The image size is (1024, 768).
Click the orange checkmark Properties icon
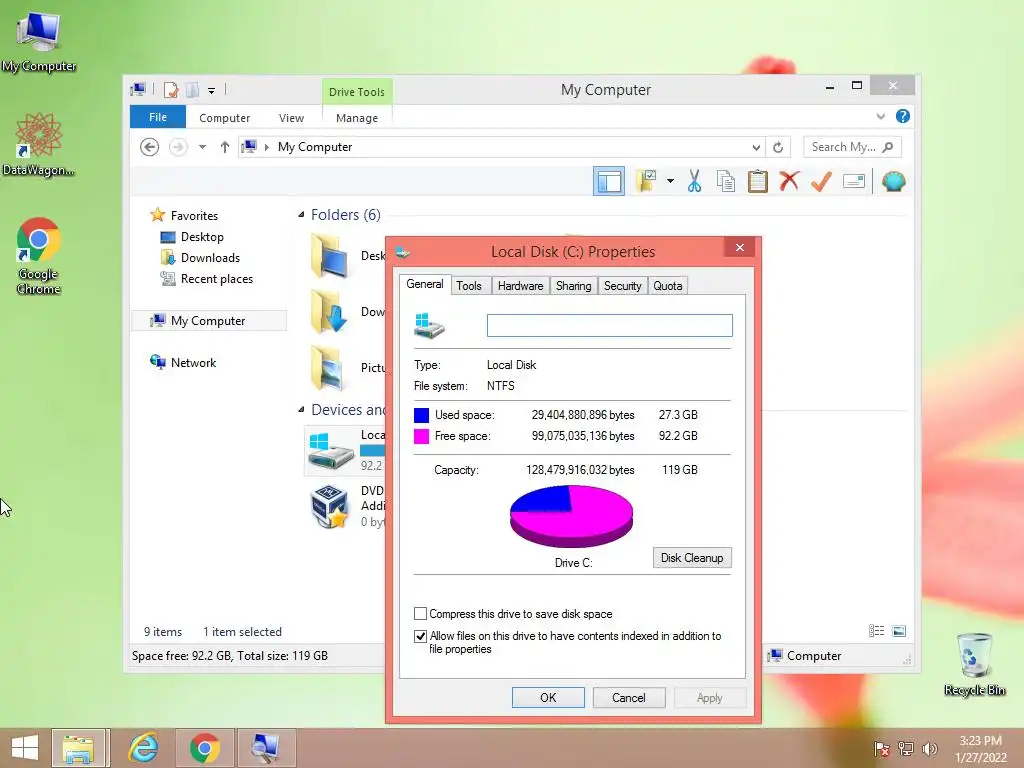point(821,181)
